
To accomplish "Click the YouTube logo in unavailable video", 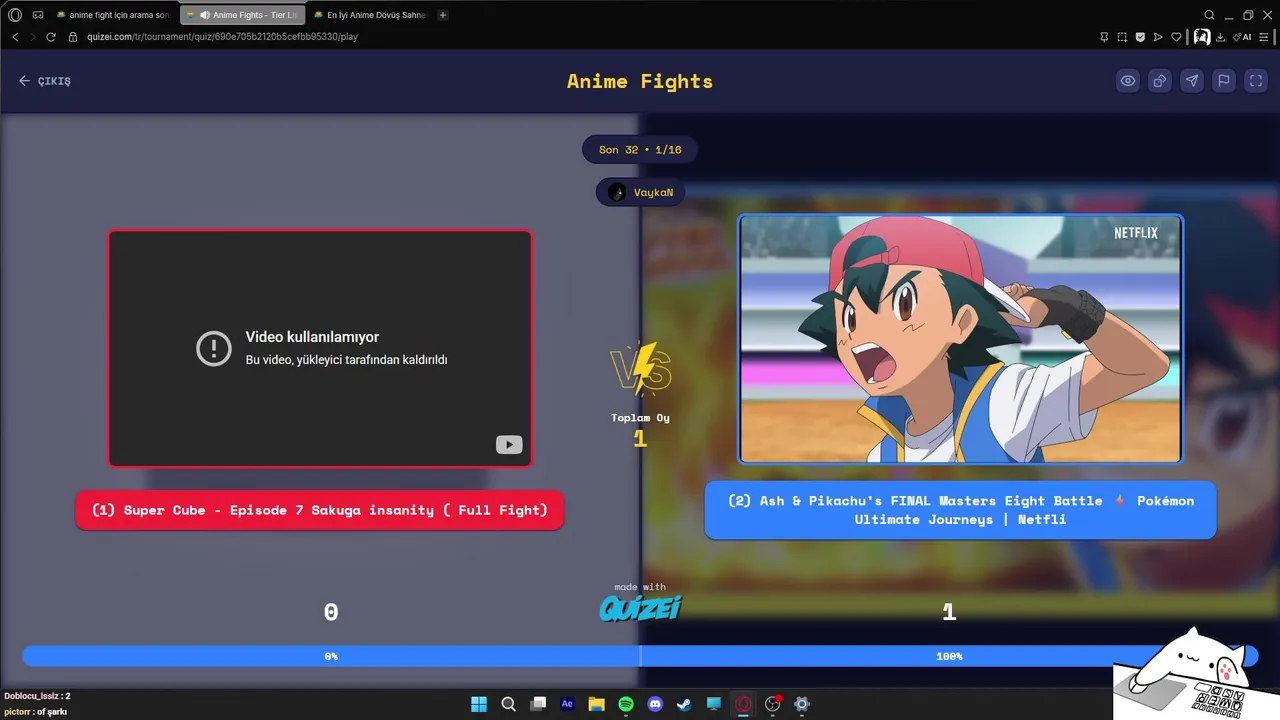I will coord(509,445).
